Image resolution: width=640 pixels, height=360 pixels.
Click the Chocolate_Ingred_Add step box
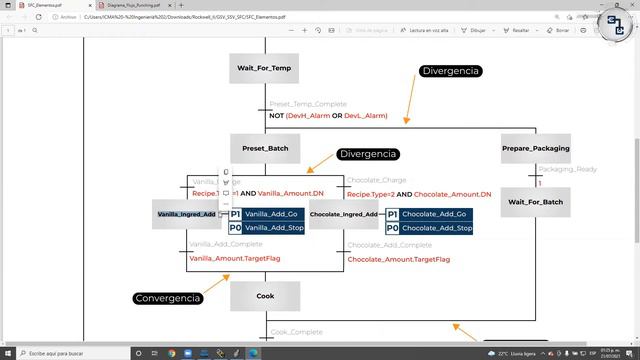pos(344,214)
